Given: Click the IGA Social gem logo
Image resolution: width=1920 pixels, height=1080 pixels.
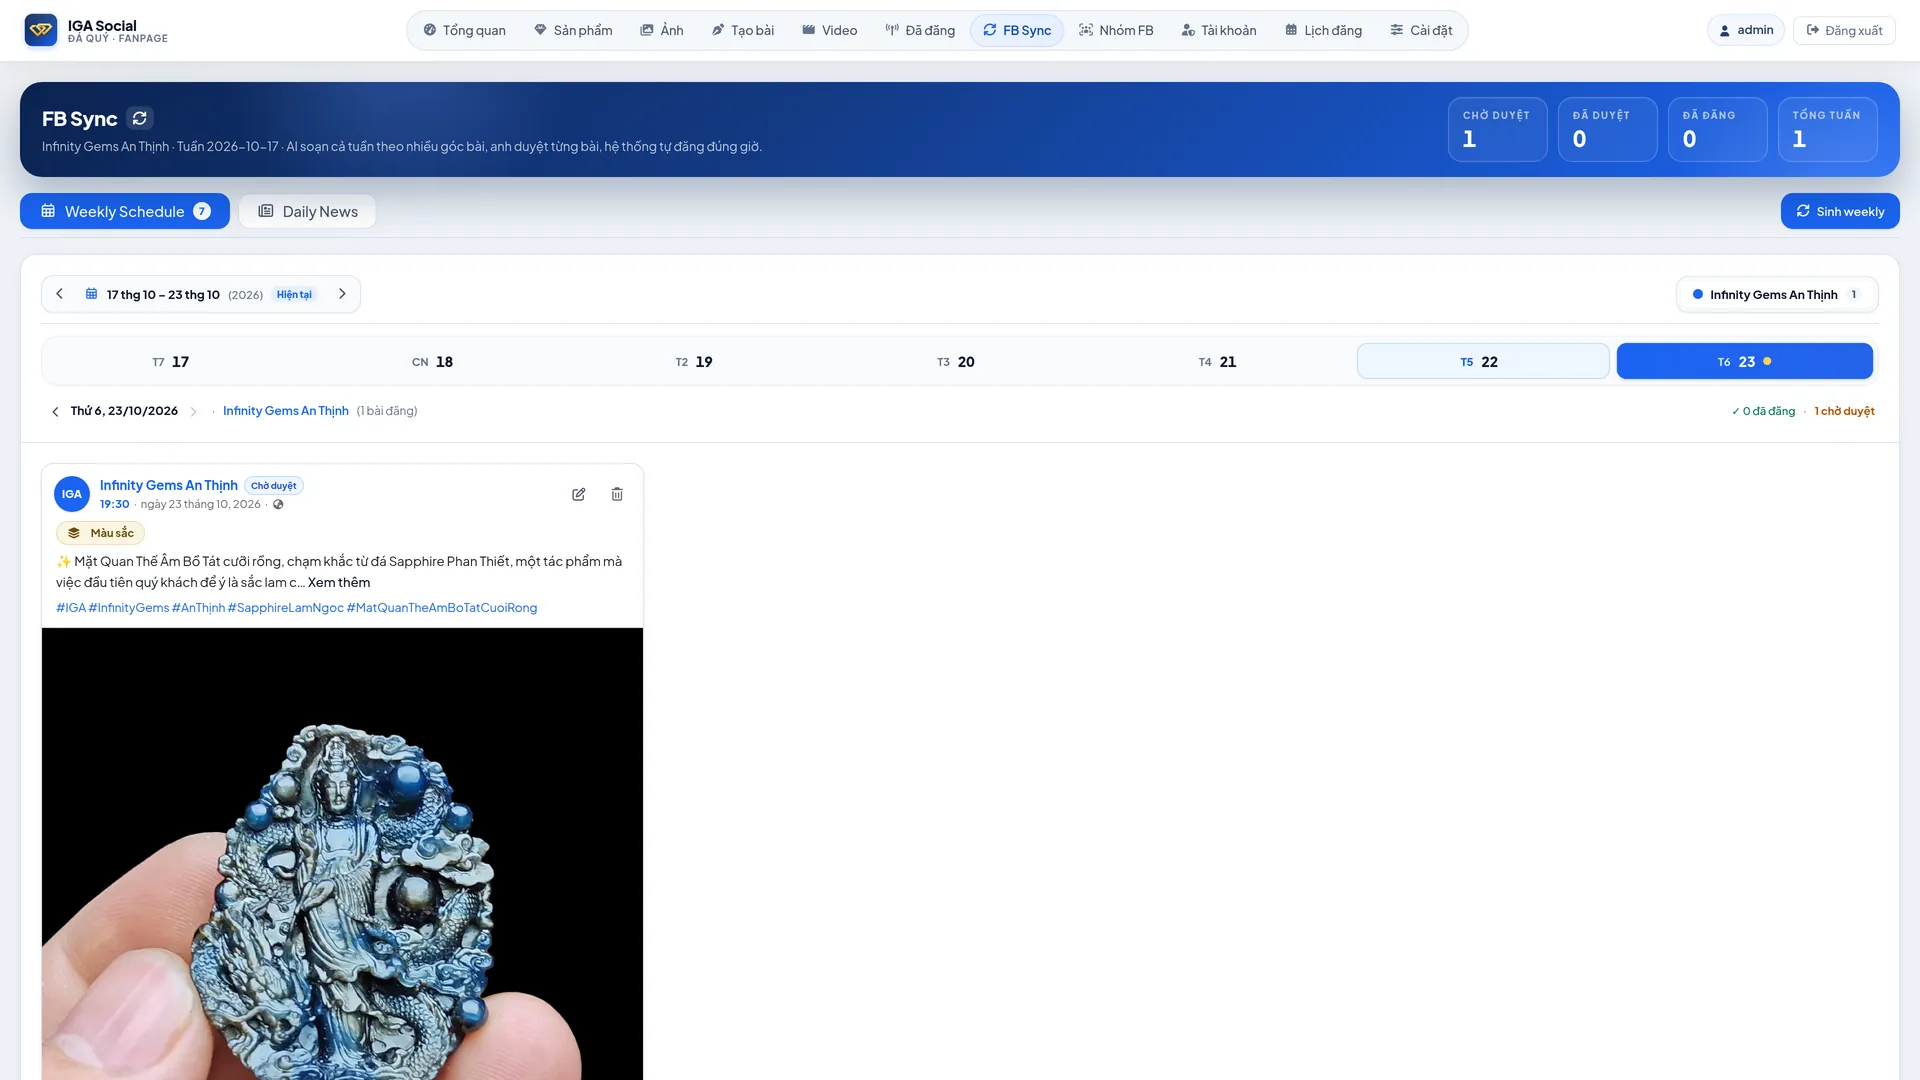Looking at the screenshot, I should (41, 30).
